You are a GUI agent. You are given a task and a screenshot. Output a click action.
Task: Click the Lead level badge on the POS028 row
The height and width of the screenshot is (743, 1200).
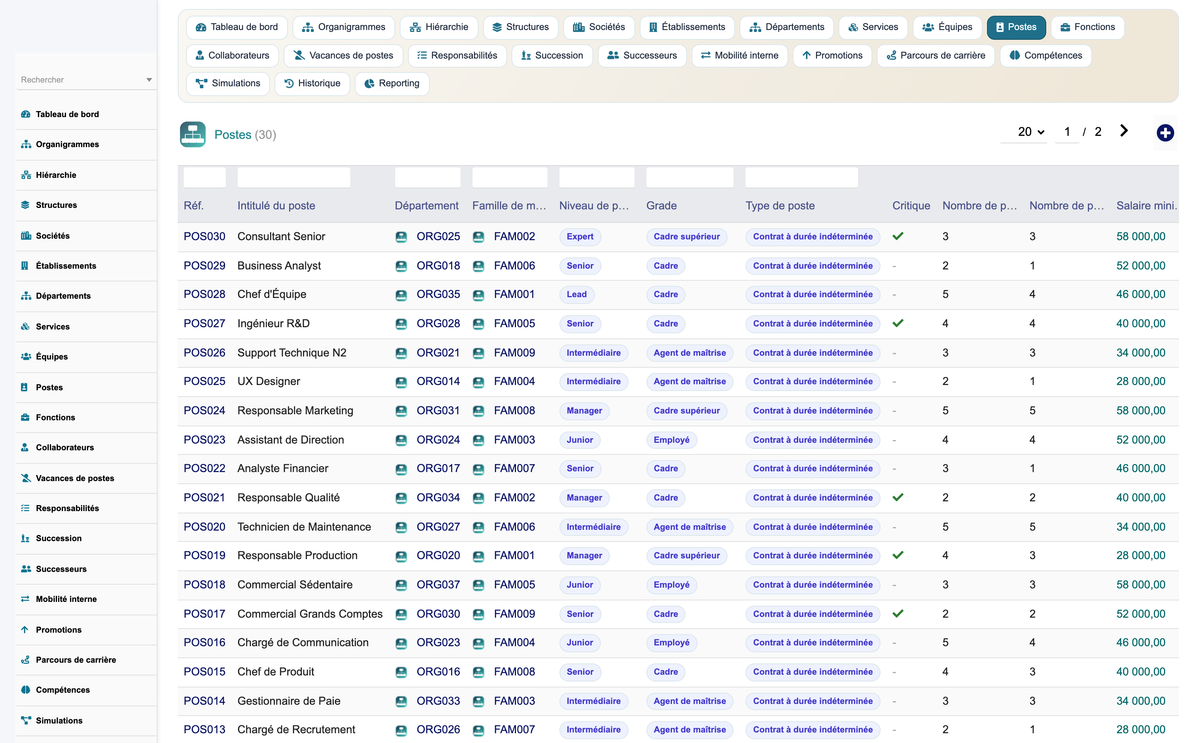(577, 295)
